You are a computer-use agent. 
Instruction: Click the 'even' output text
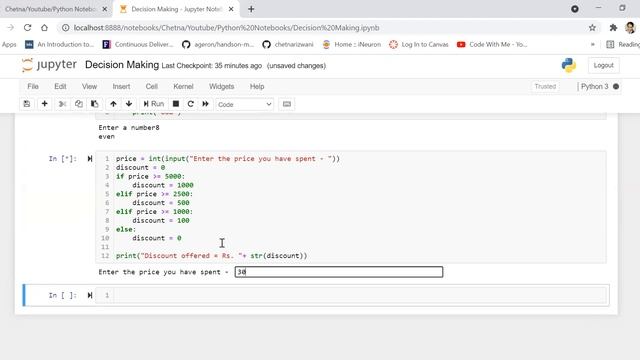[107, 137]
